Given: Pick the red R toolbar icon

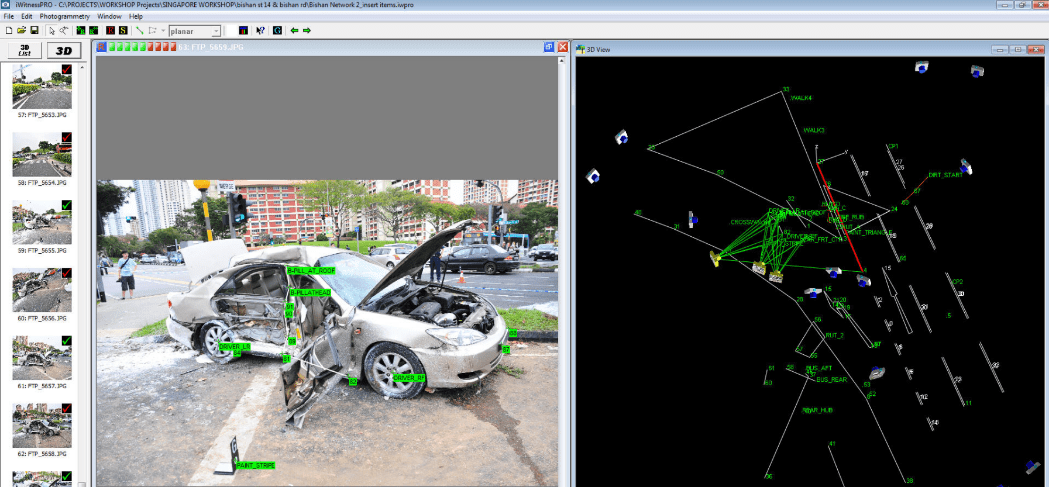Looking at the screenshot, I should (110, 30).
